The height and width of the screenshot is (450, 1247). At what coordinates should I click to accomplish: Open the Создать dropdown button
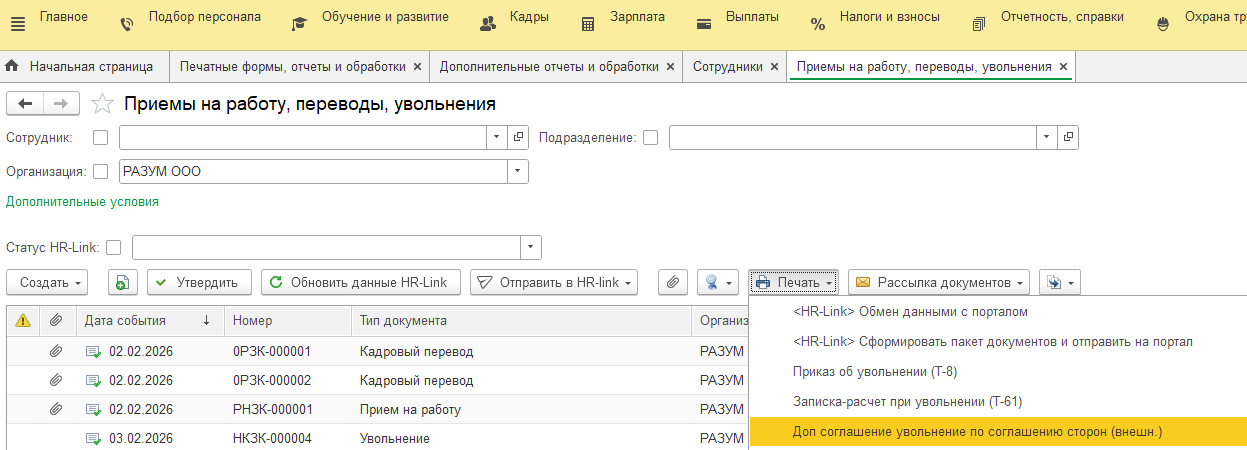pos(47,283)
